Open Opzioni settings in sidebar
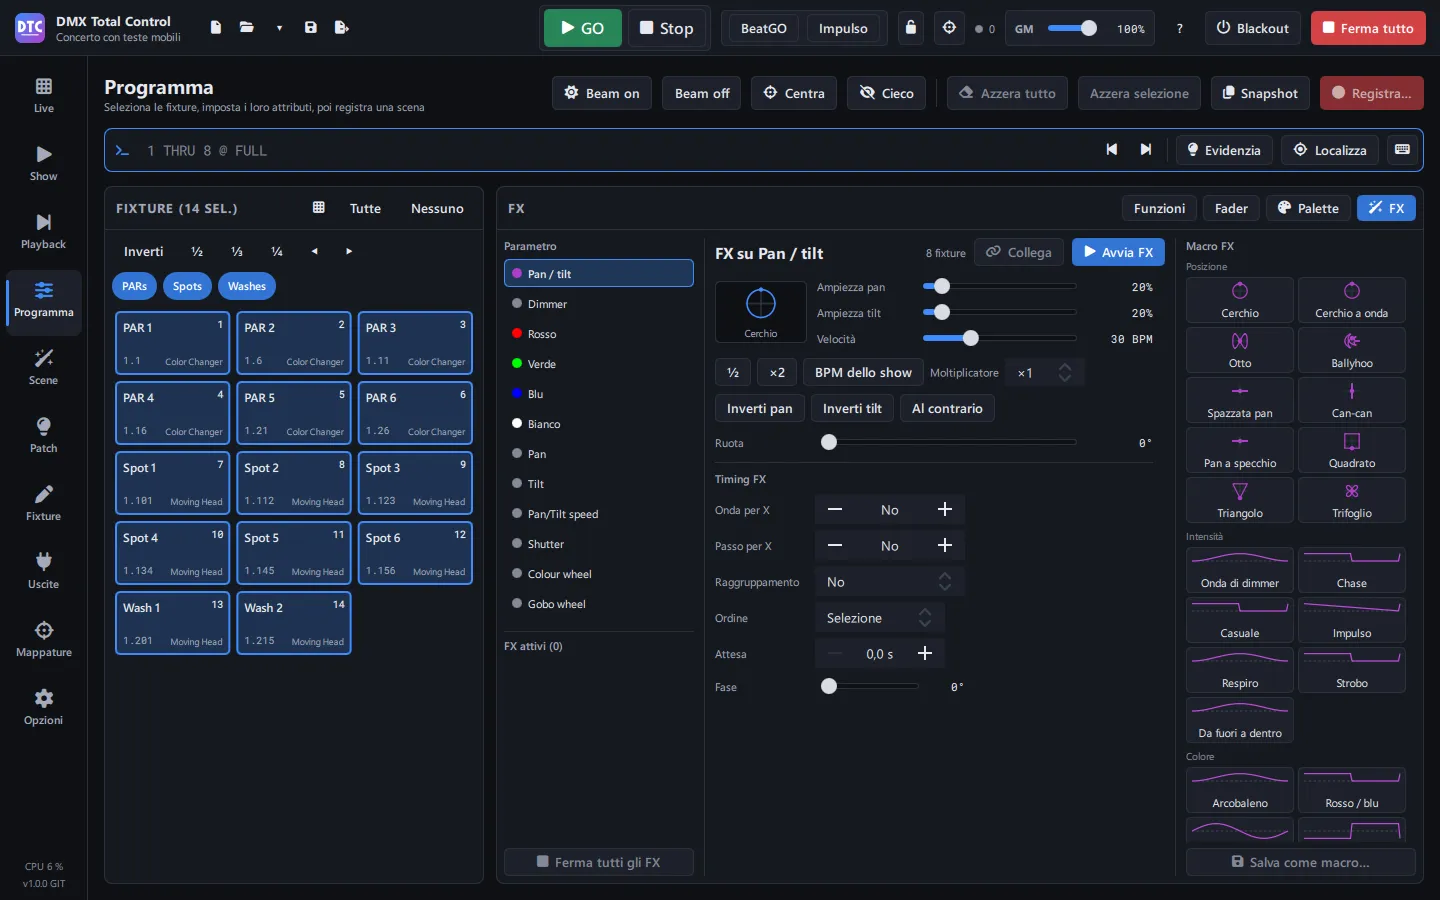 (x=43, y=707)
